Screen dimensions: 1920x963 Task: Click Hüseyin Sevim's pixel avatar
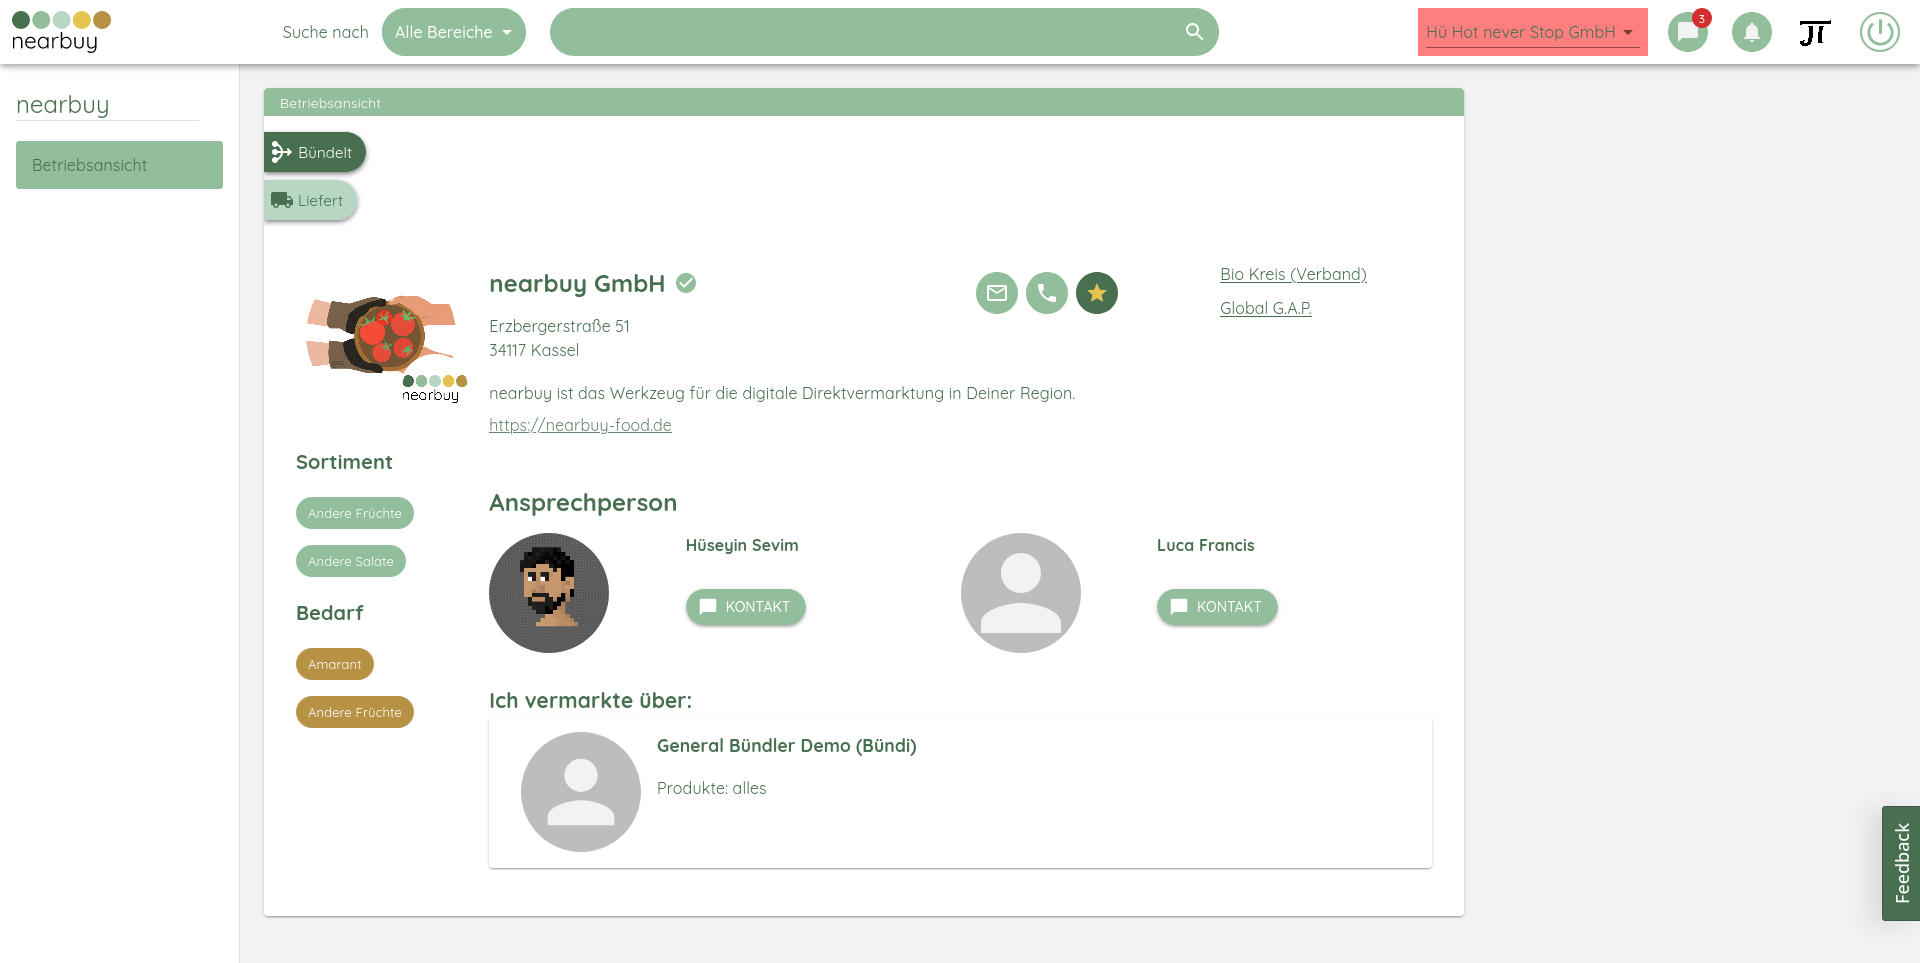tap(549, 593)
